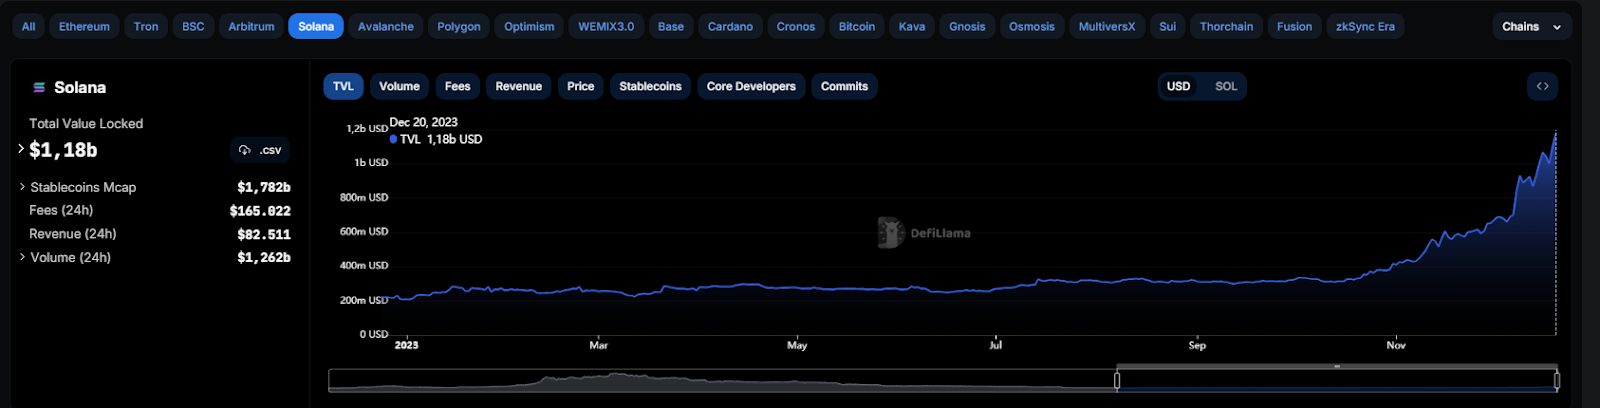Click the right handle of the range slider
The image size is (1600, 408).
[x=1557, y=380]
